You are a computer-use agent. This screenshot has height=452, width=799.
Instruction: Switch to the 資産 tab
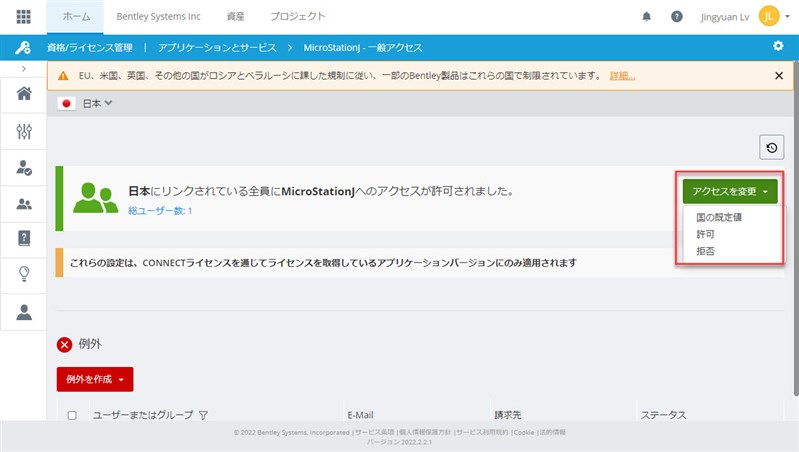click(235, 17)
